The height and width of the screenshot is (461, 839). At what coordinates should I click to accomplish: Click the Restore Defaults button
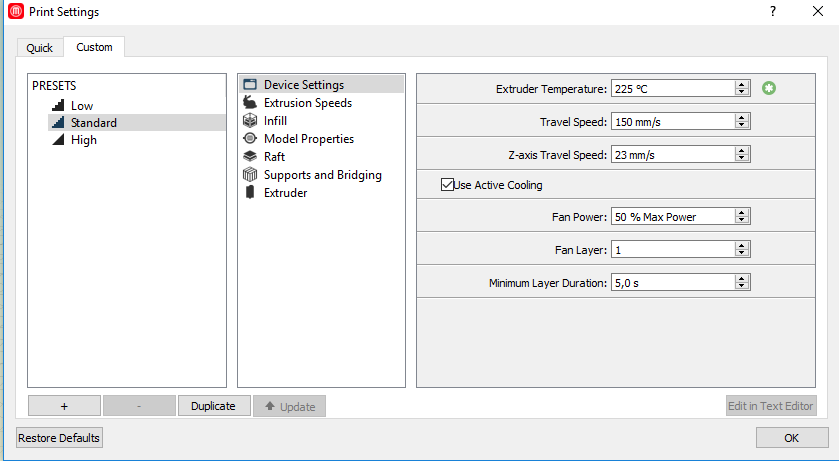tap(60, 438)
